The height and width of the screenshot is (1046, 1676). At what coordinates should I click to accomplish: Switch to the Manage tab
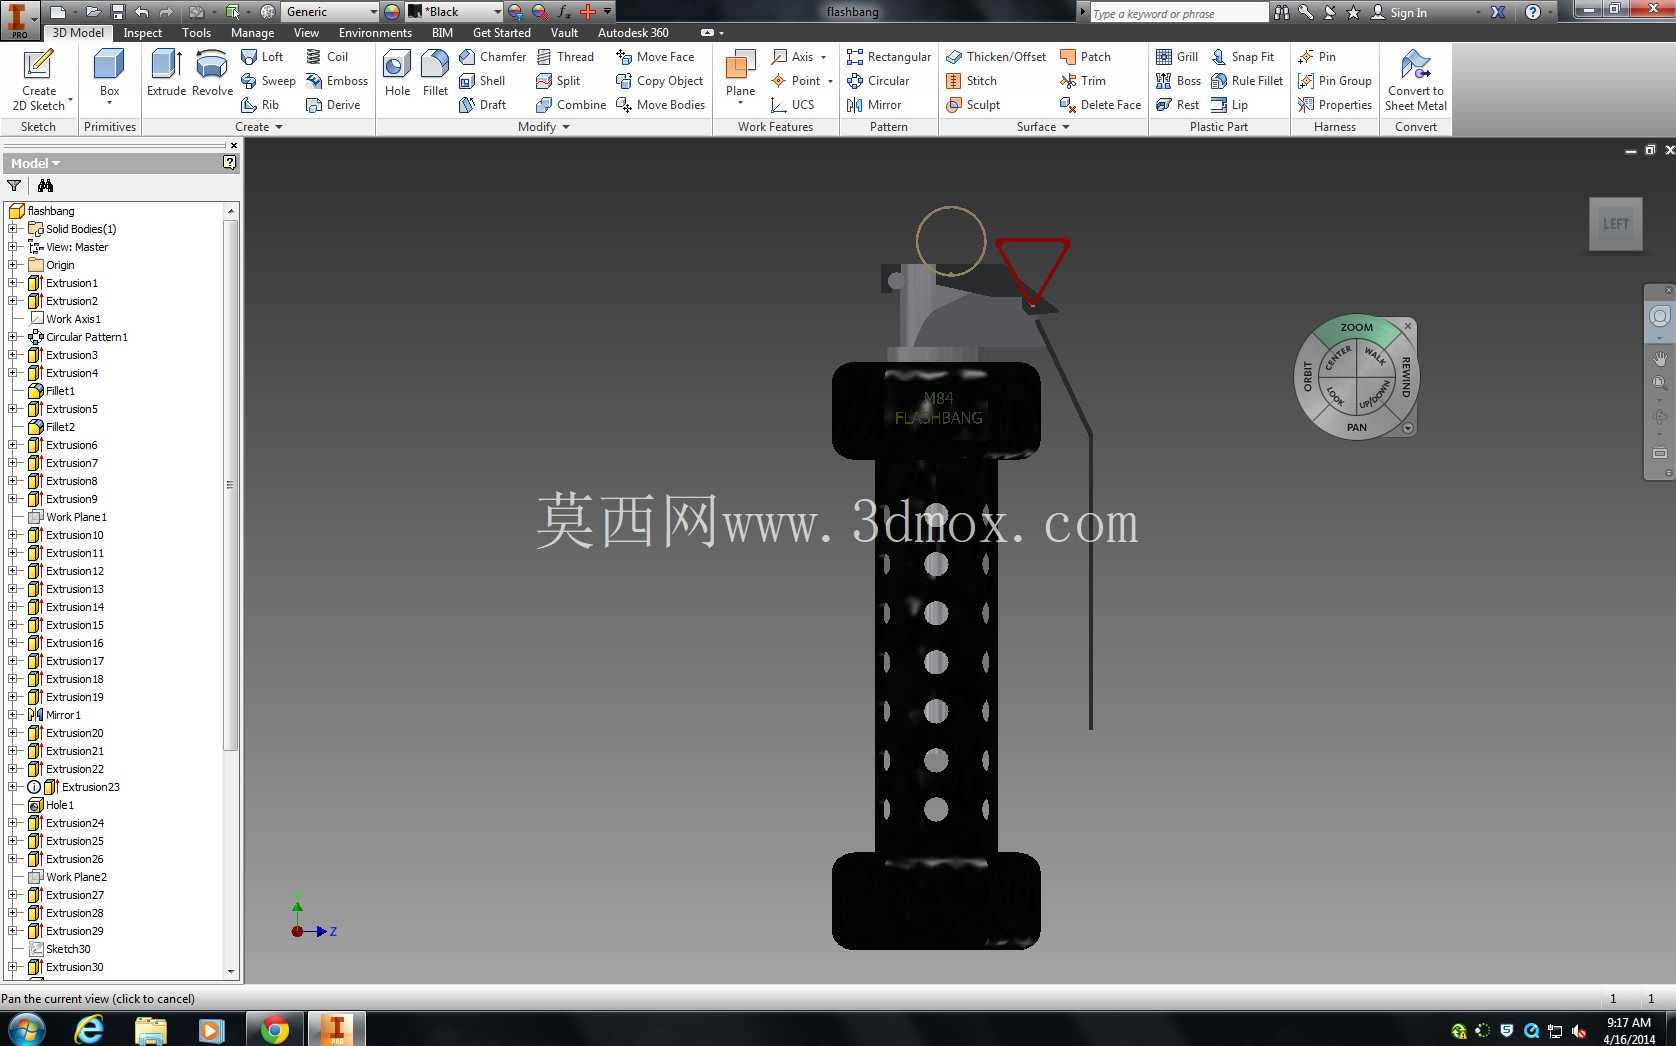coord(252,33)
